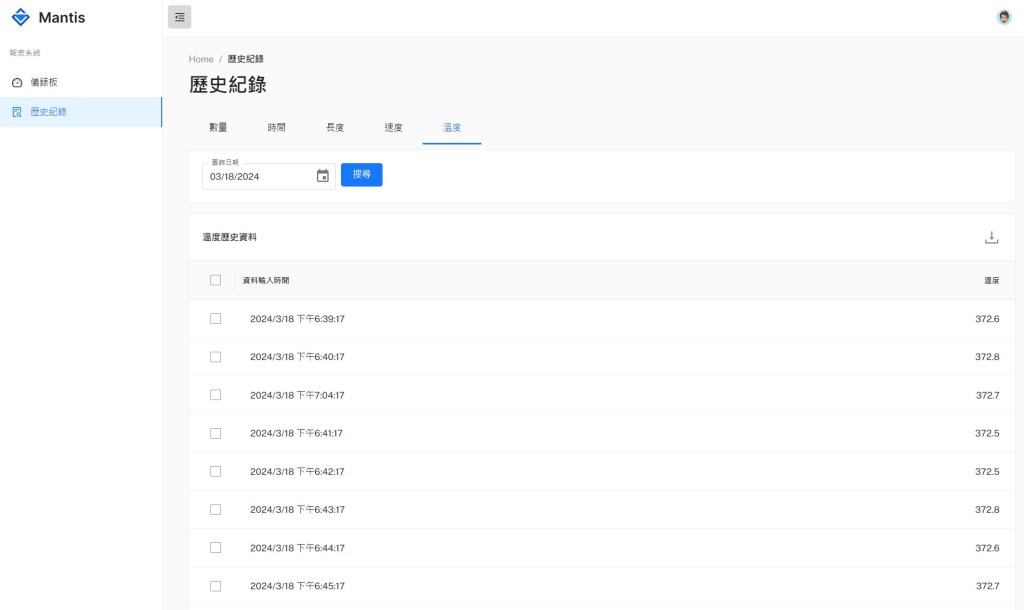Switch to the 速度 tab
Screen dimensions: 1024x610
coord(393,128)
